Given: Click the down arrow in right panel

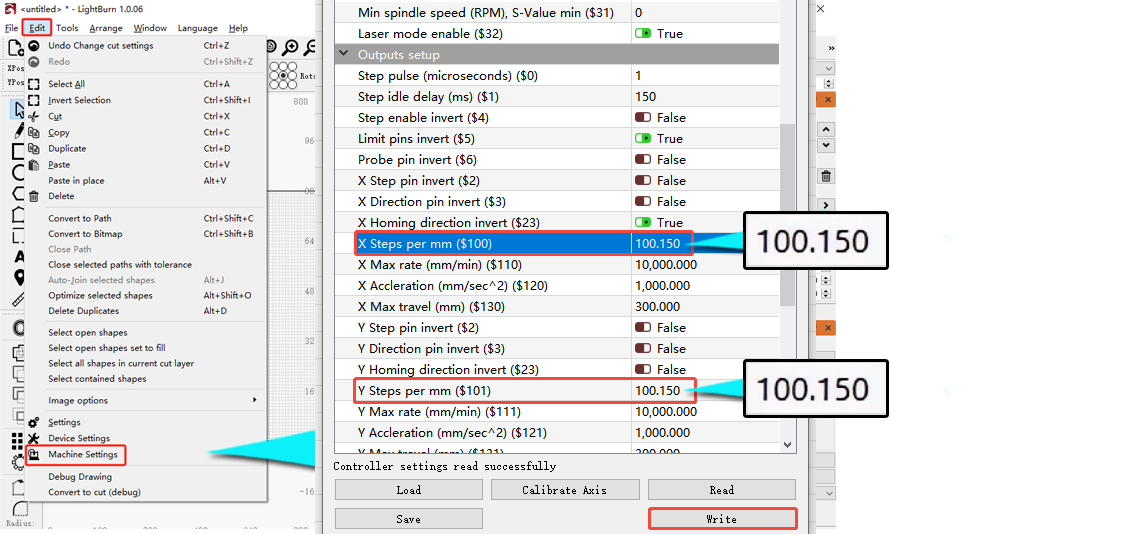Looking at the screenshot, I should pyautogui.click(x=826, y=146).
